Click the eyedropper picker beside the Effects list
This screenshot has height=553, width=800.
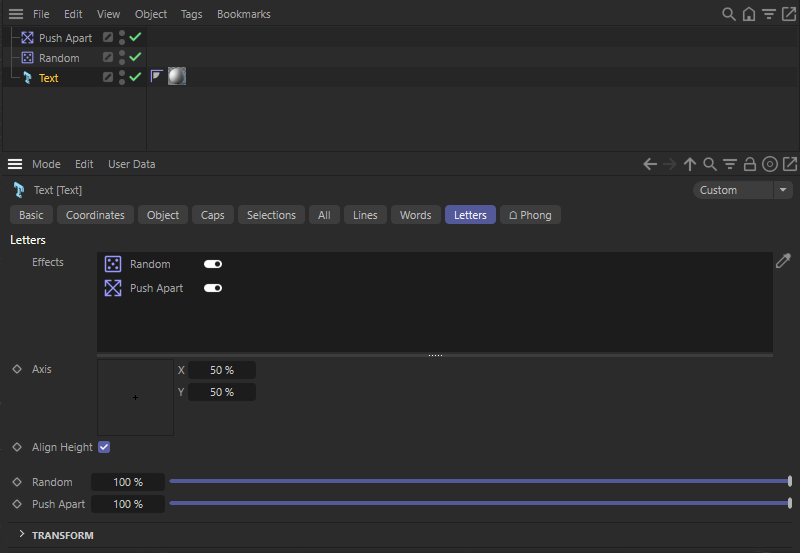[783, 261]
